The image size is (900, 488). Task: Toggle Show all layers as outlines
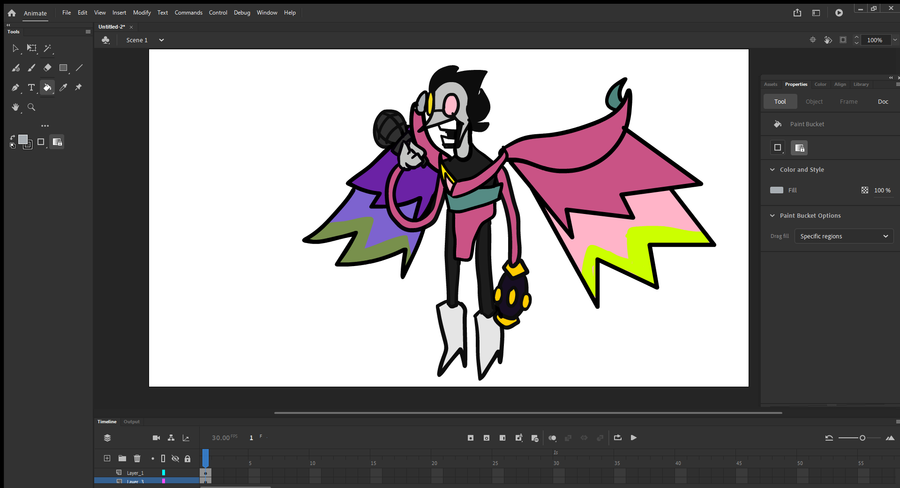(x=163, y=458)
